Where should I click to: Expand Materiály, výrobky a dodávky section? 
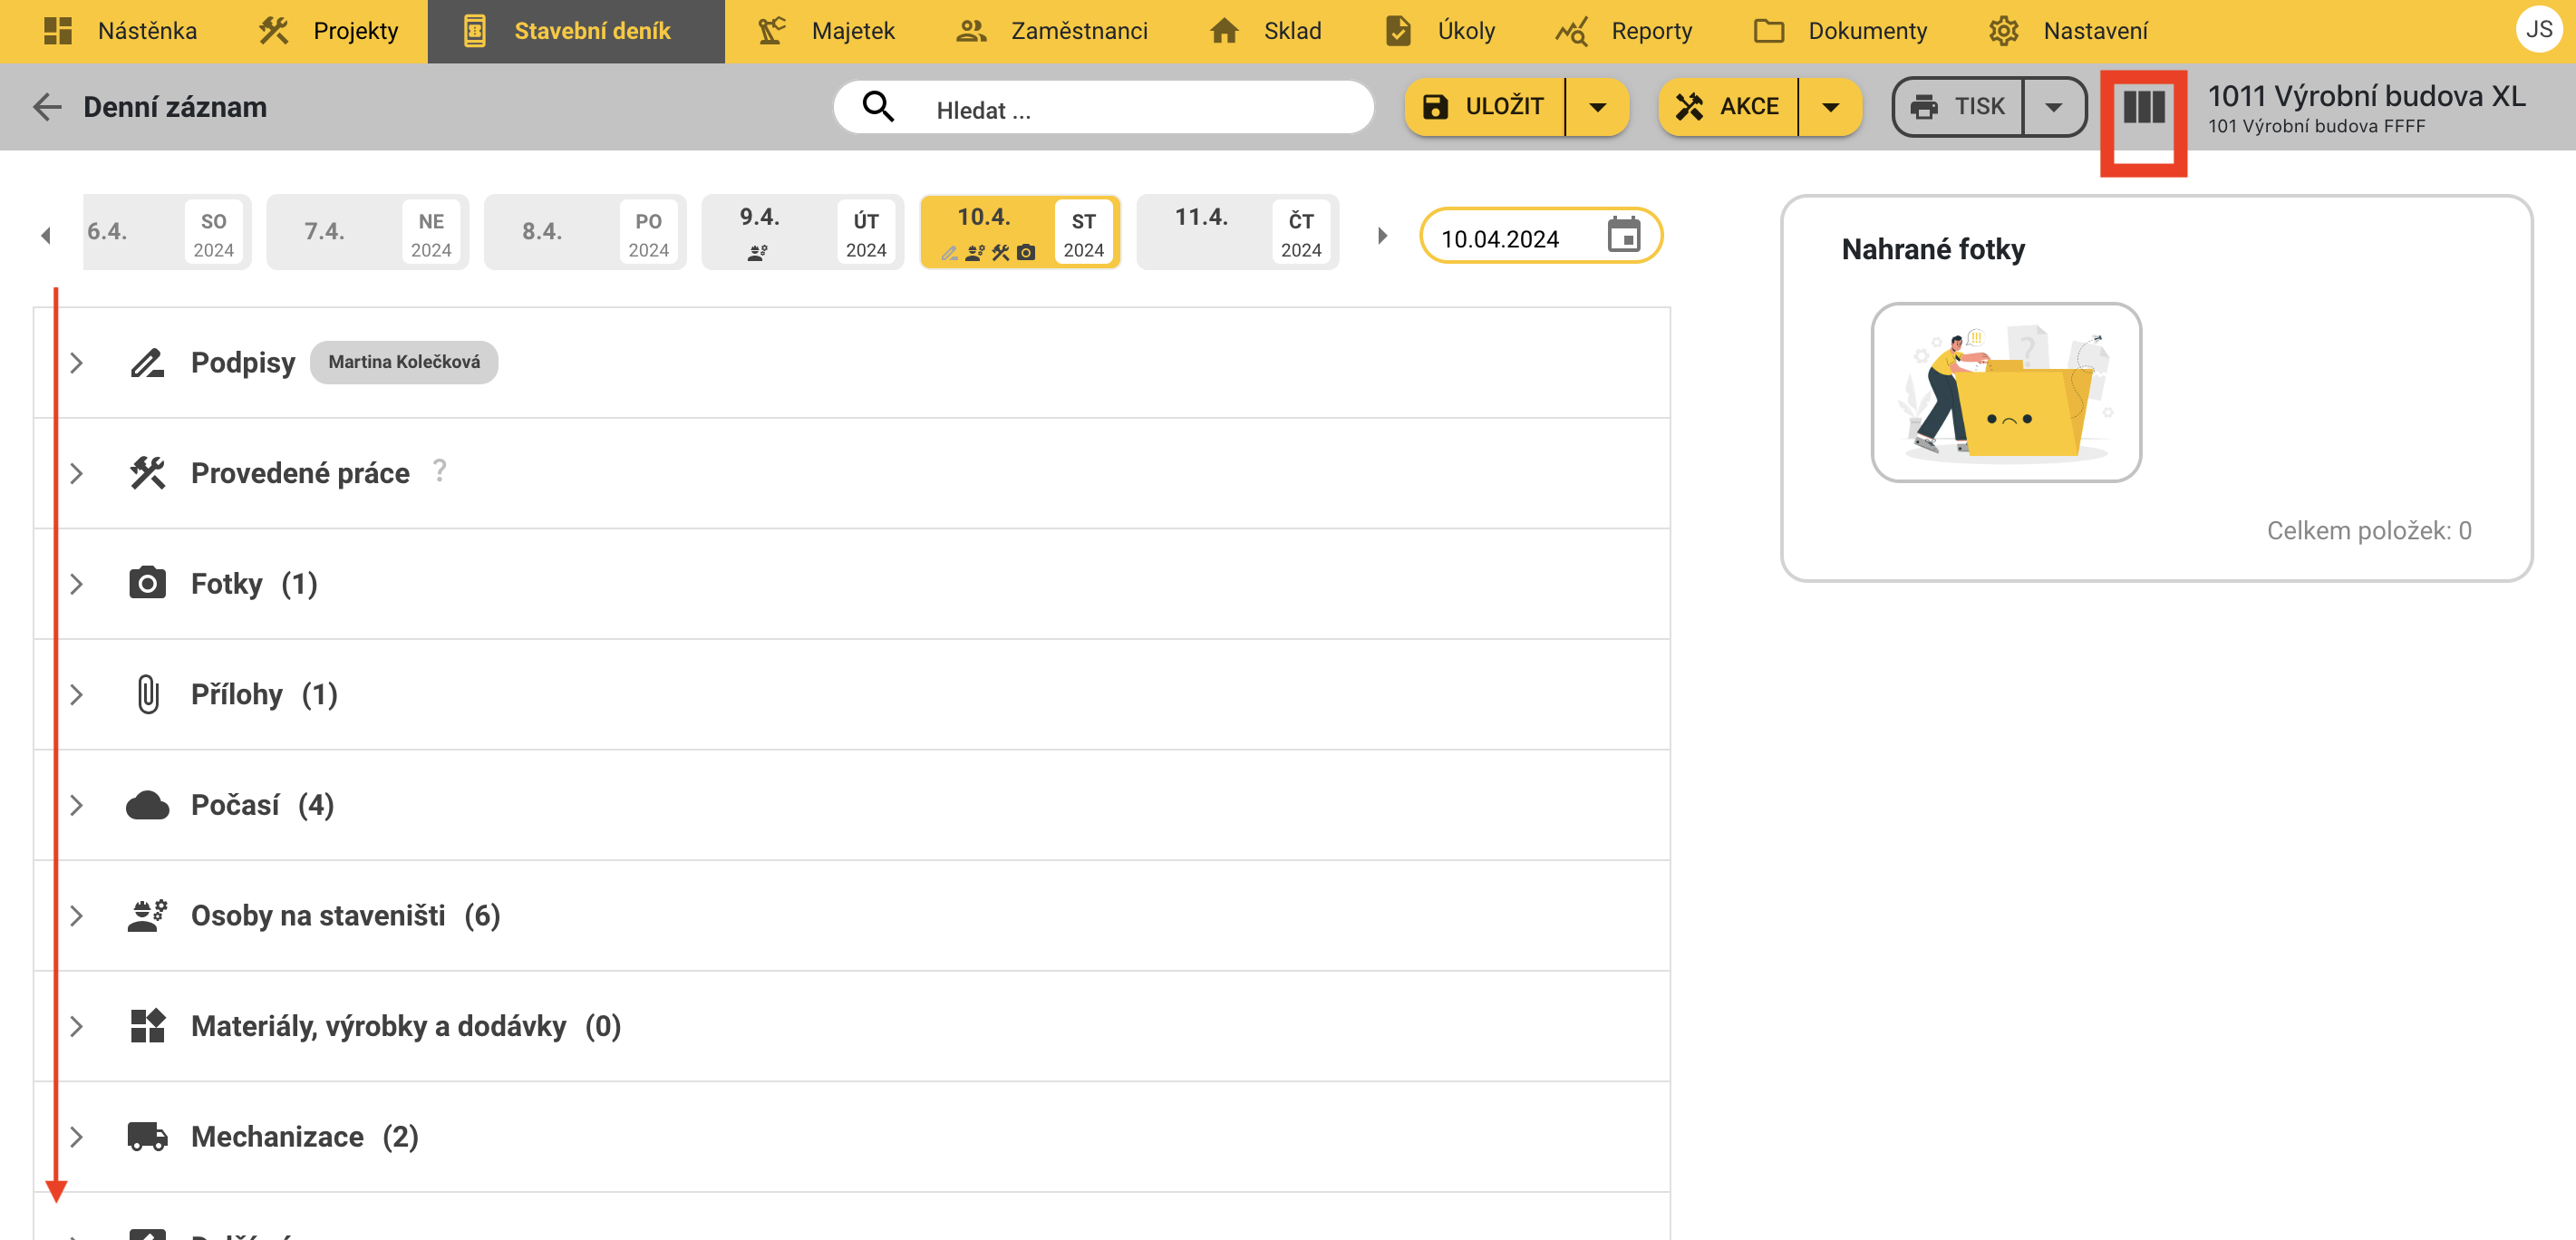(77, 1026)
